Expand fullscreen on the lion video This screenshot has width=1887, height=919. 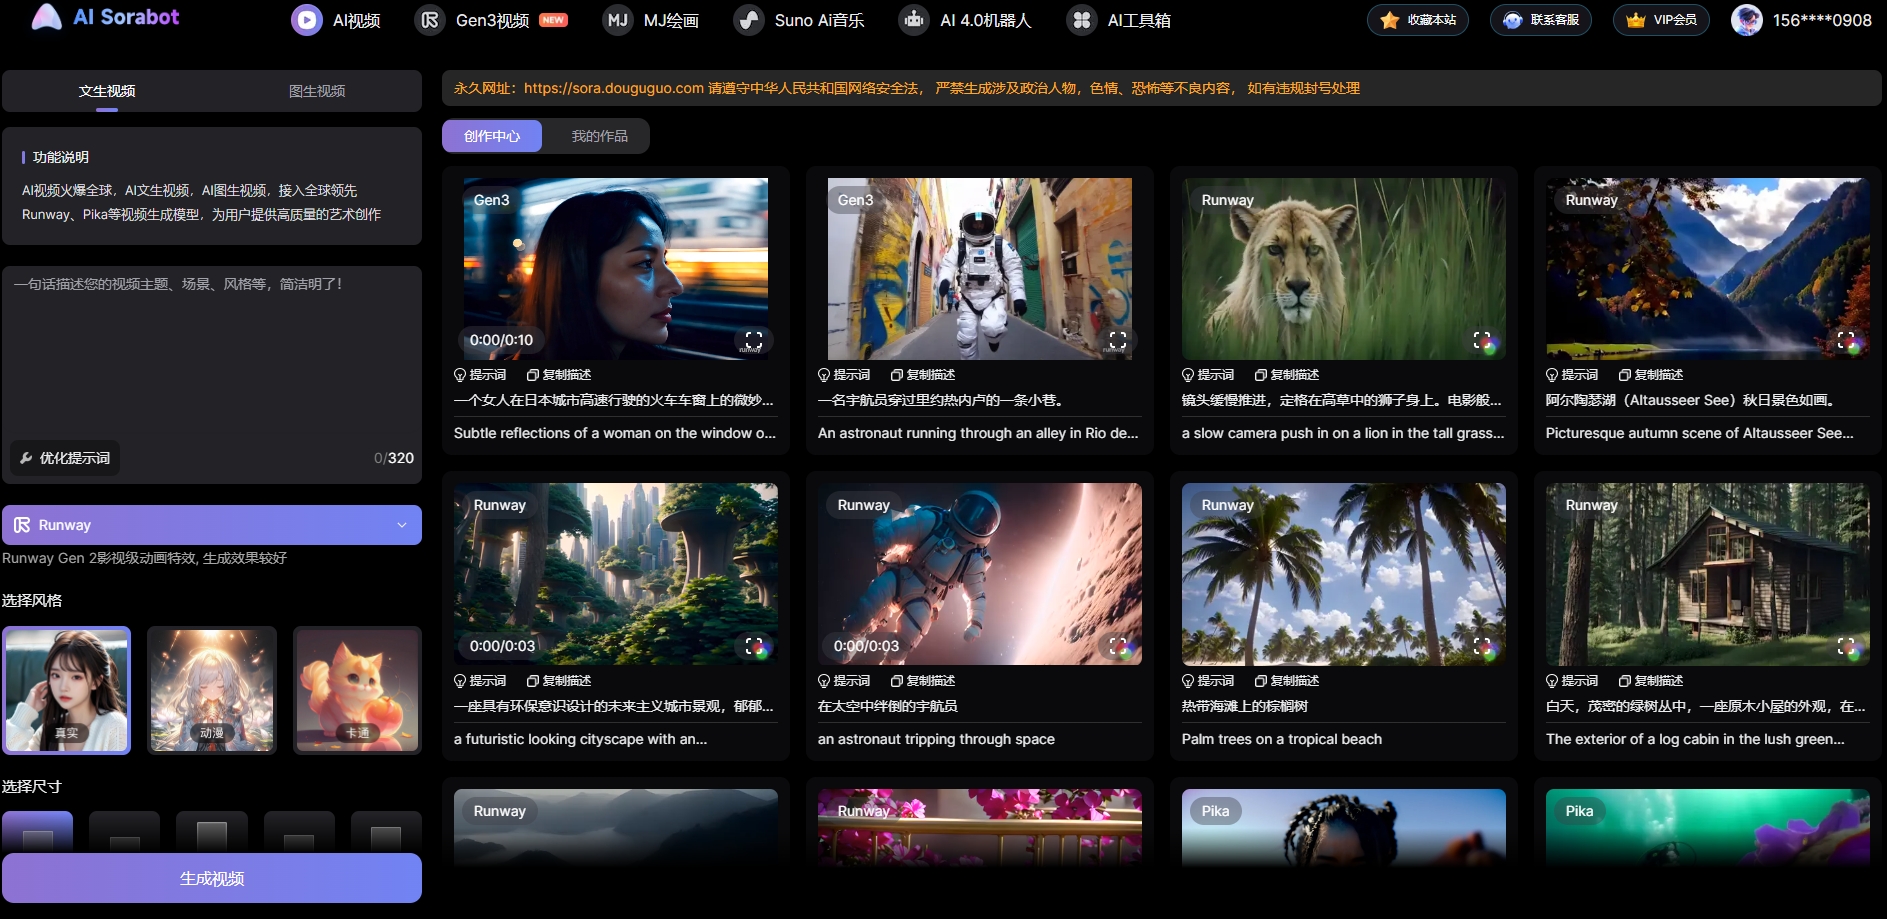click(x=1482, y=340)
